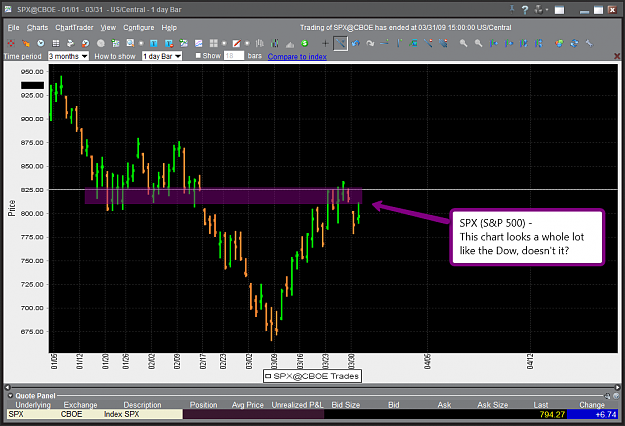Click the orange arrow order toolbar icon
Screen dimensions: 625x426
coord(26,43)
